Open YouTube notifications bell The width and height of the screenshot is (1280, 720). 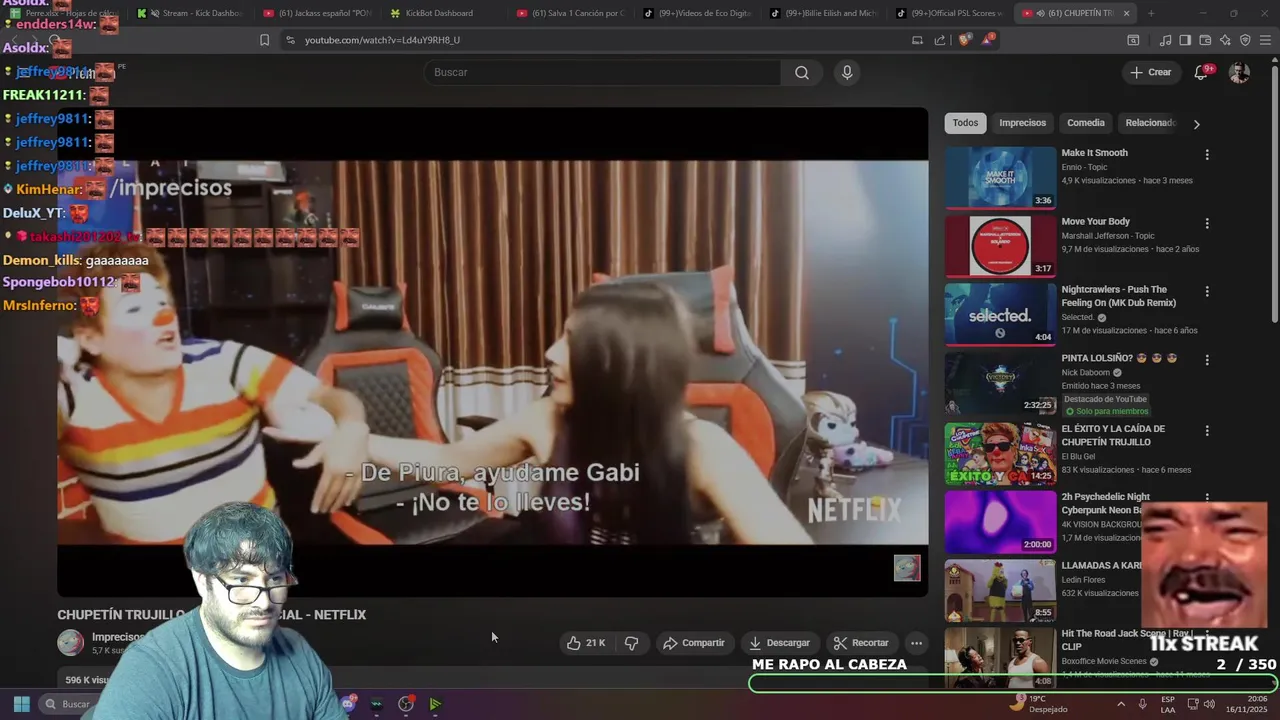[1201, 72]
